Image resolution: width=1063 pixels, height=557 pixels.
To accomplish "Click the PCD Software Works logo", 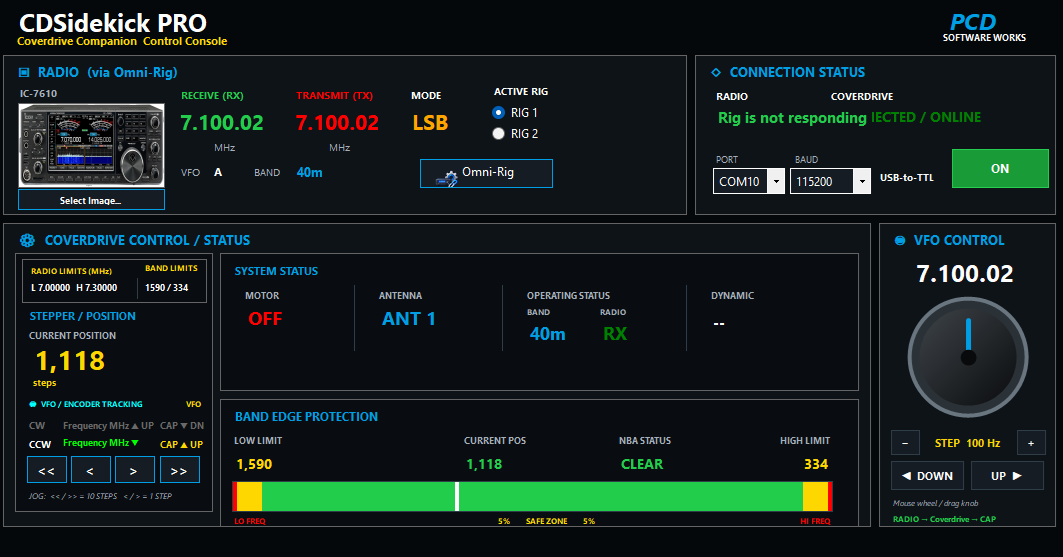I will (984, 28).
